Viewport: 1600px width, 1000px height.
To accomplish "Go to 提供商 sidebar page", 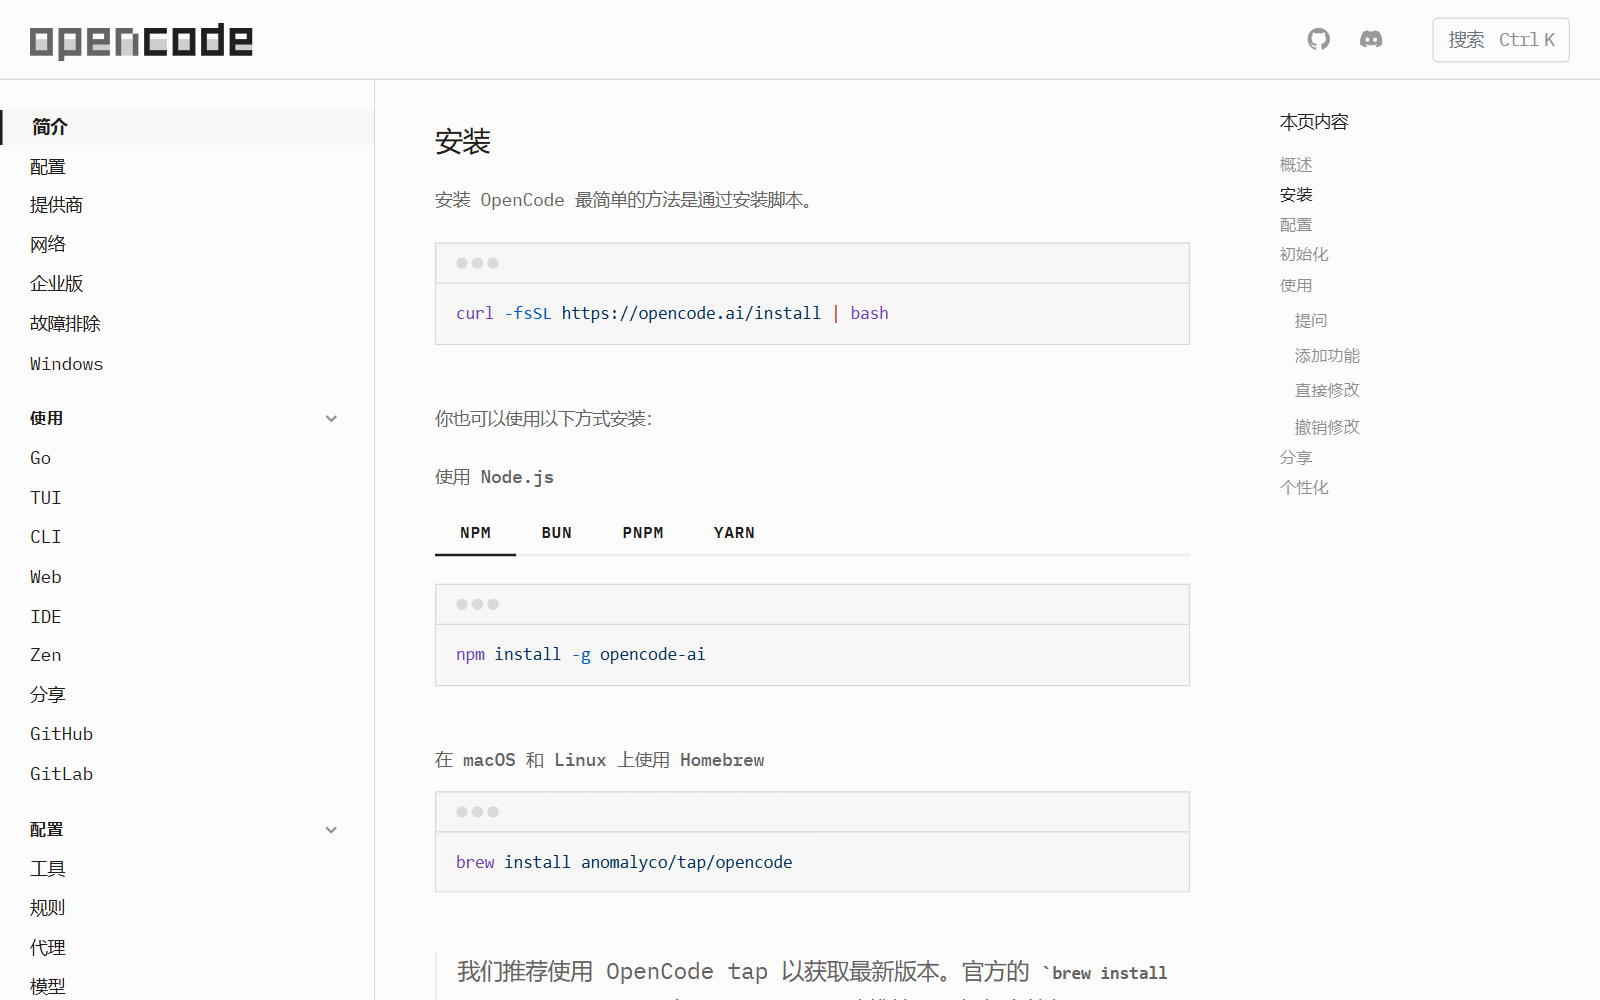I will (57, 205).
